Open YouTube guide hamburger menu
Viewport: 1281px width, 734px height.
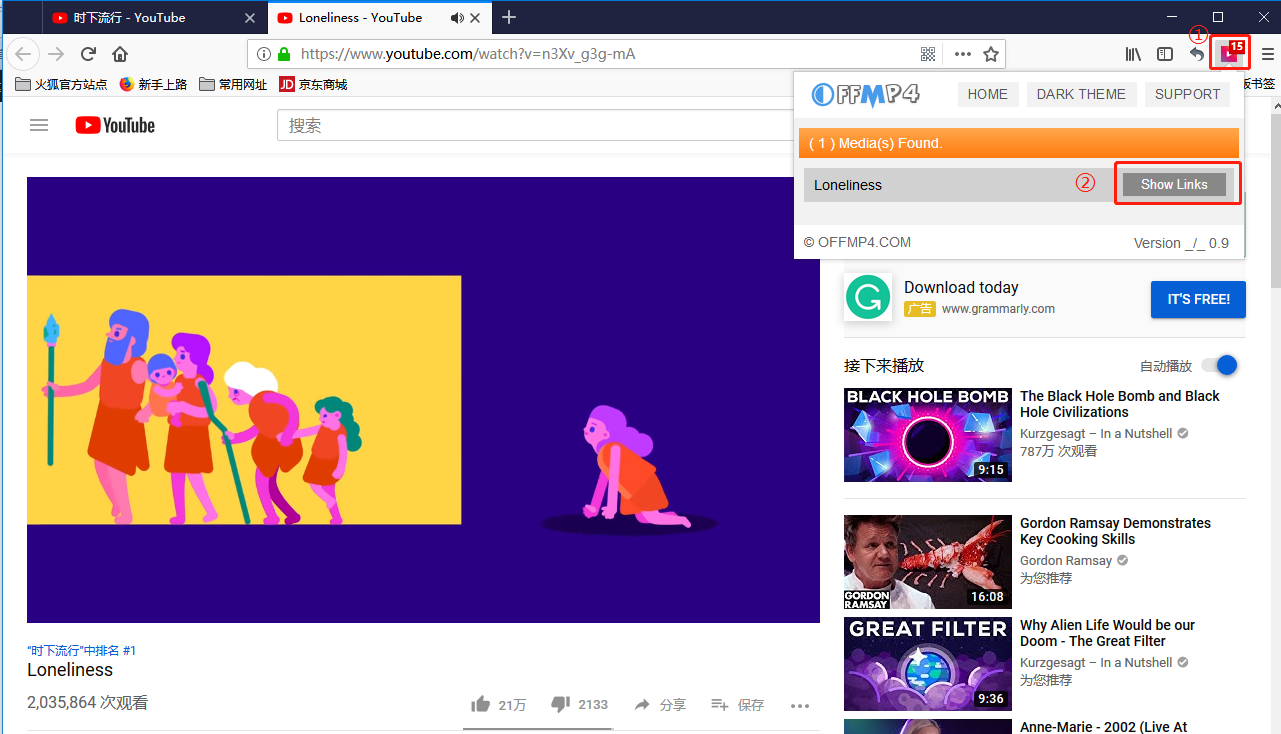[39, 125]
